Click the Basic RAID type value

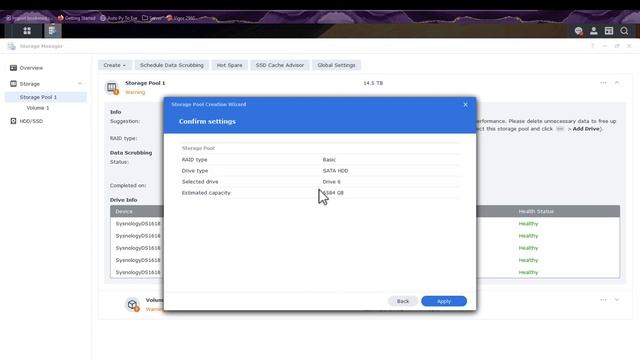coord(329,160)
